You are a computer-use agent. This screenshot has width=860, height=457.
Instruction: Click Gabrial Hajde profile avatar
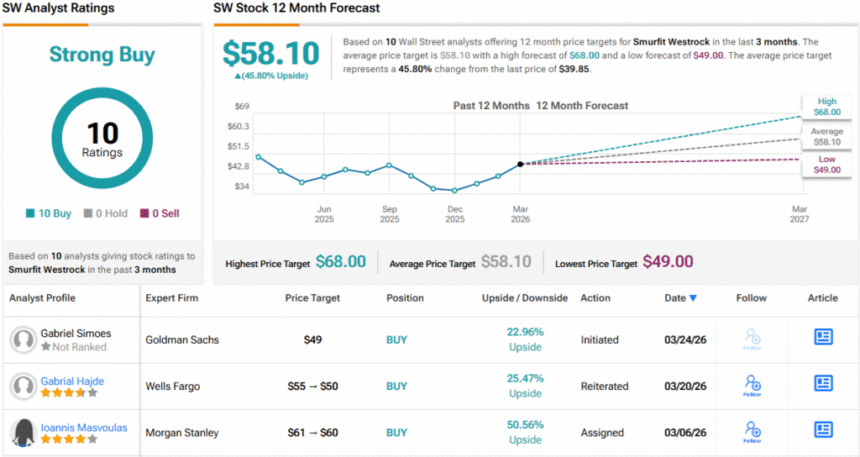23,386
